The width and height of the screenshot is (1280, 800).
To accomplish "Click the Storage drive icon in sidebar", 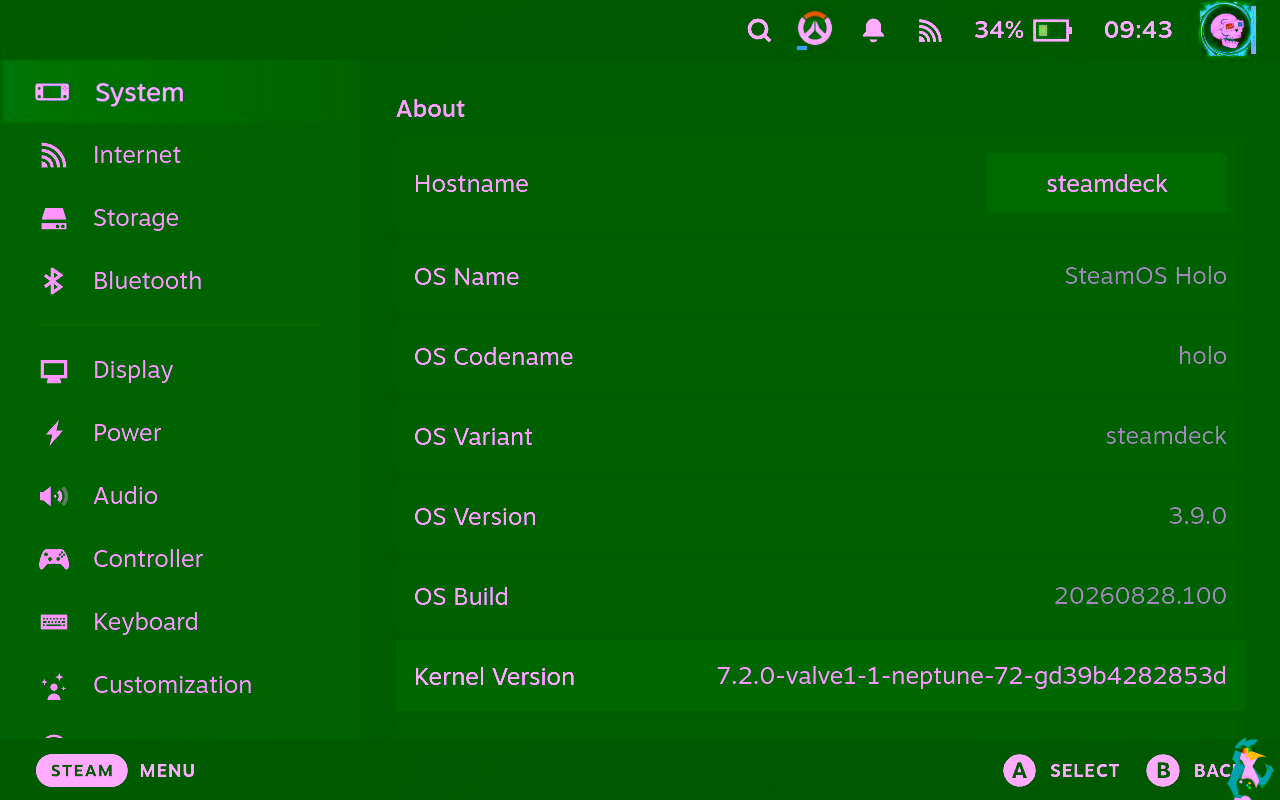I will pos(53,218).
